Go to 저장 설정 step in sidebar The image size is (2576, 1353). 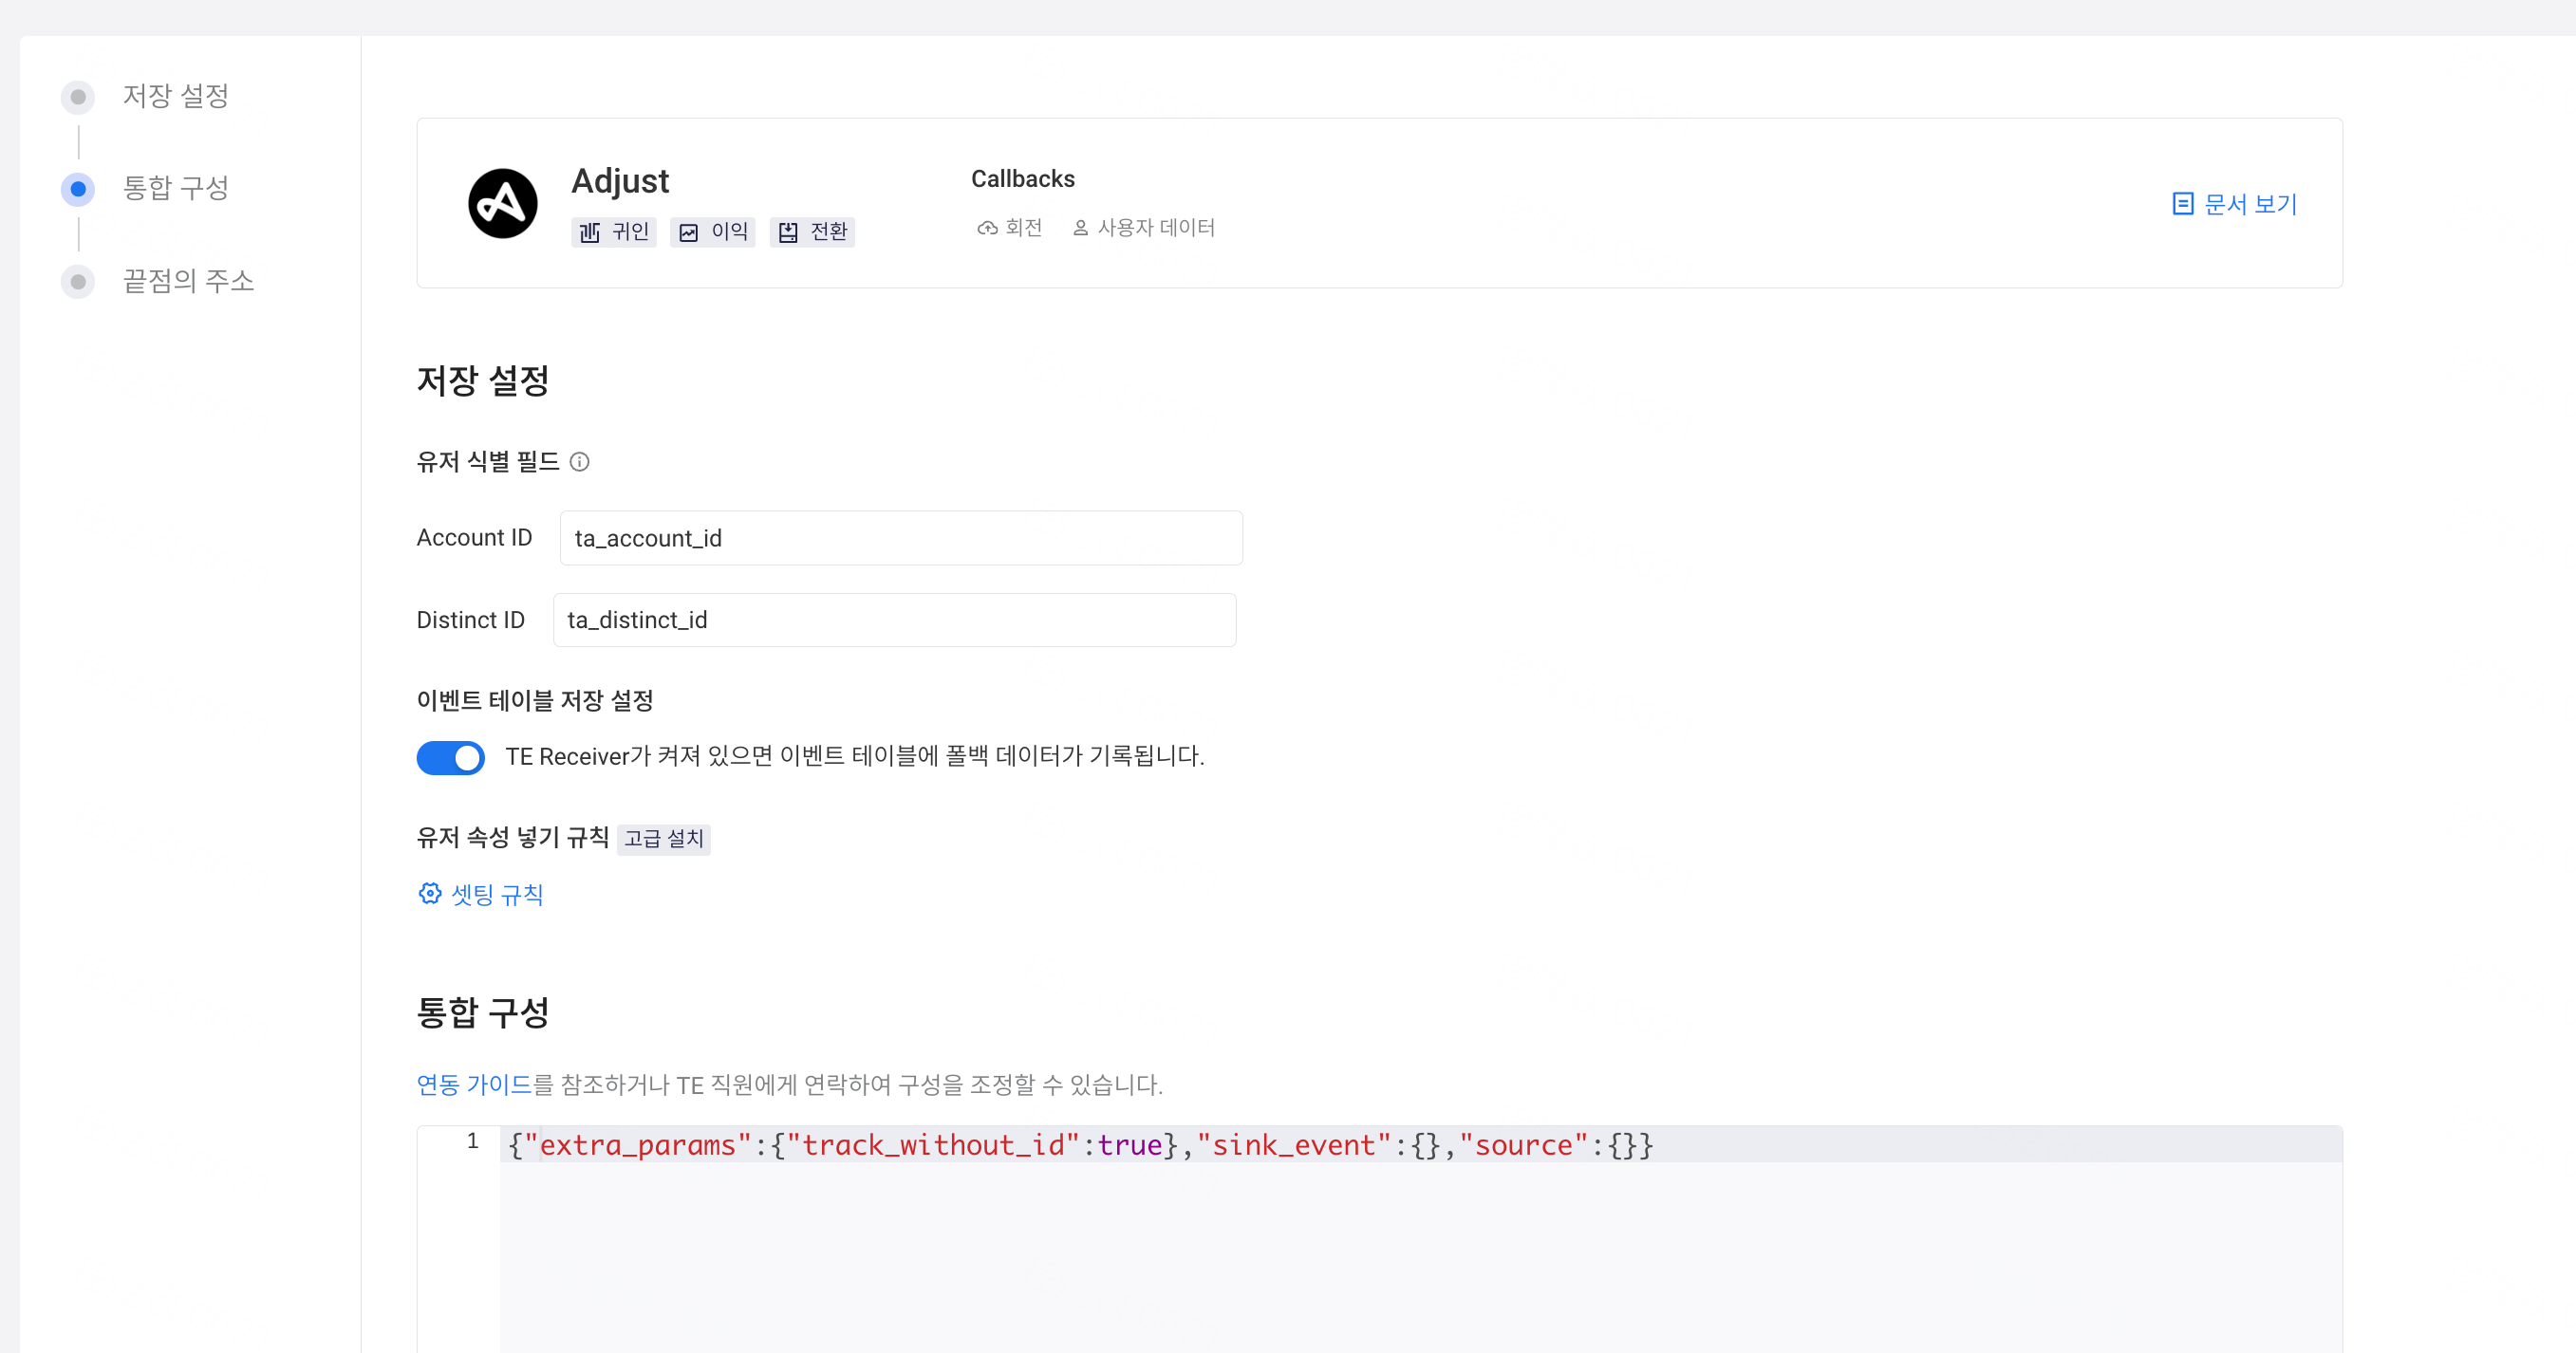pos(176,96)
